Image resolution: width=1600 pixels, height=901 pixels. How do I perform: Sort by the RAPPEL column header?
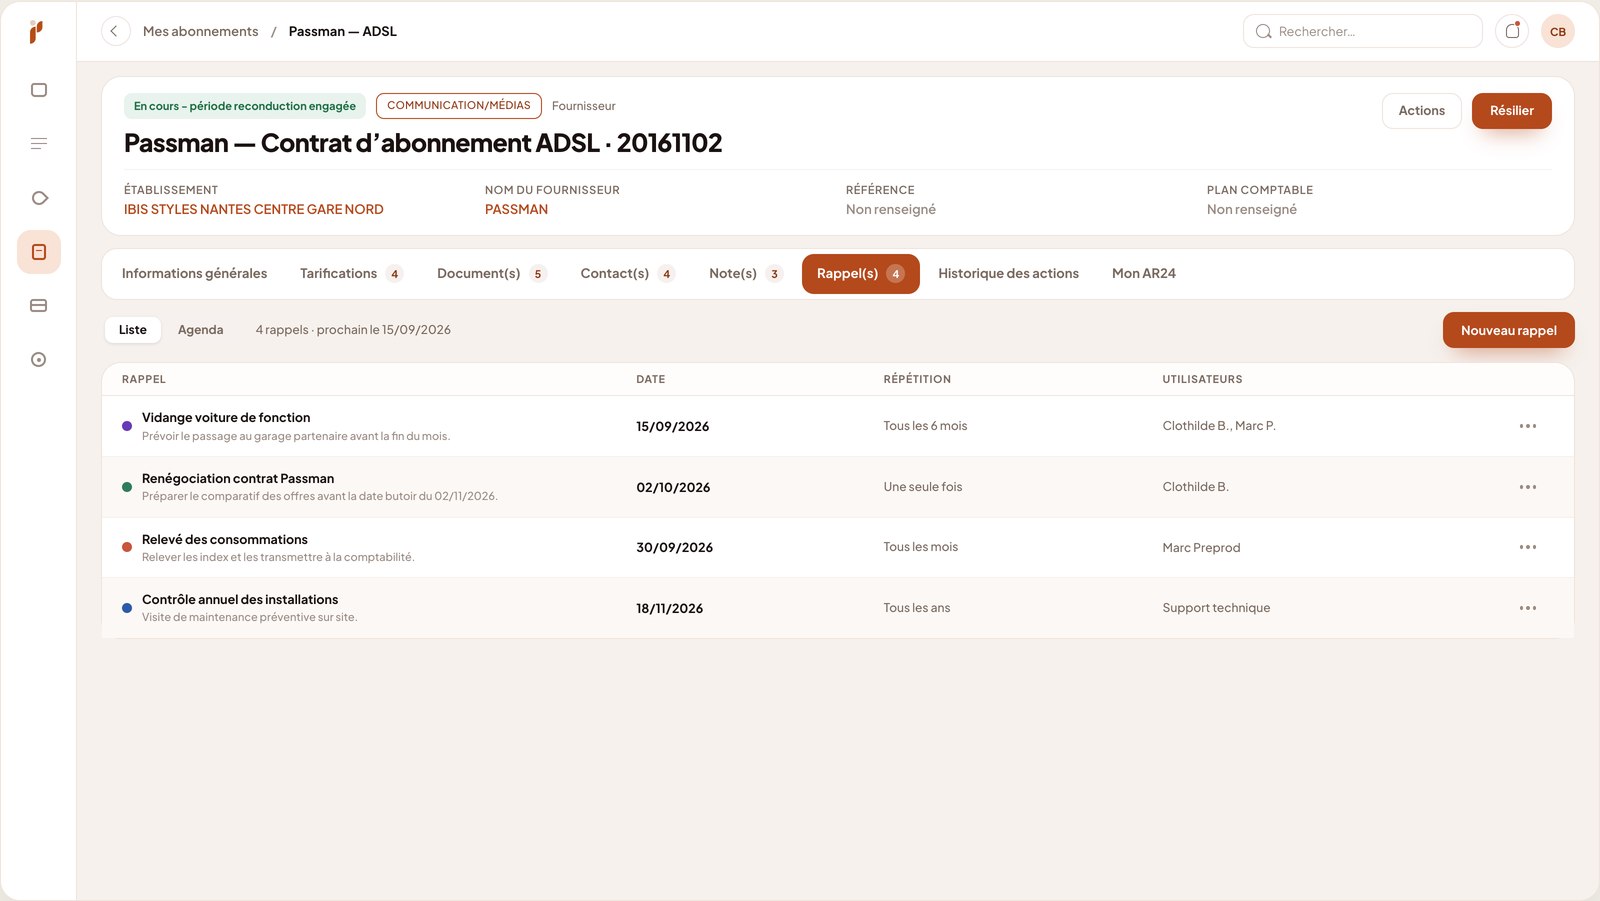click(x=144, y=379)
